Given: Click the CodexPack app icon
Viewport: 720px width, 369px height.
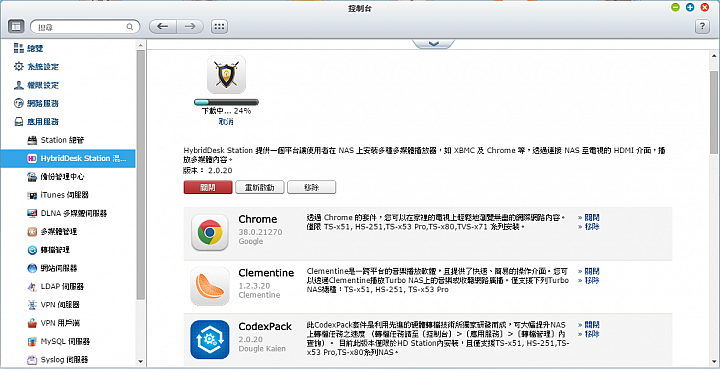Looking at the screenshot, I should pos(210,340).
